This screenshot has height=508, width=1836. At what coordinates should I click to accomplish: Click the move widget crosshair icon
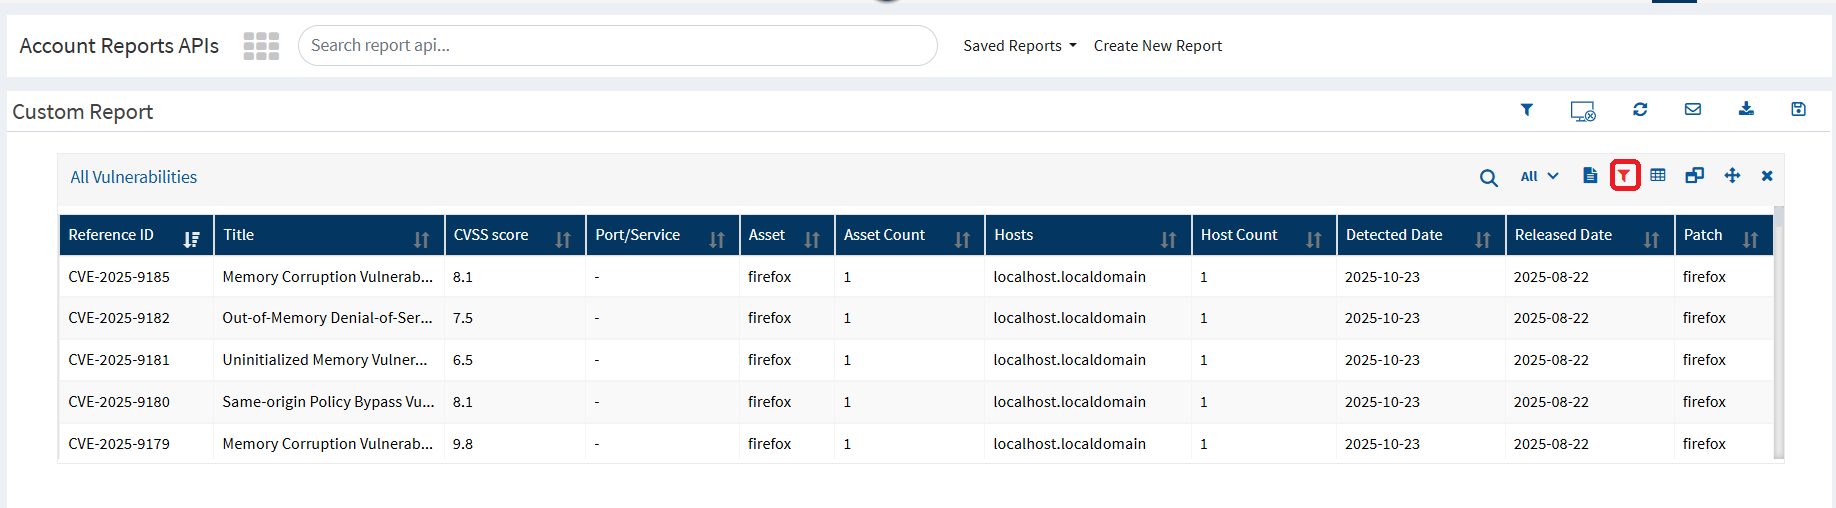(x=1732, y=176)
